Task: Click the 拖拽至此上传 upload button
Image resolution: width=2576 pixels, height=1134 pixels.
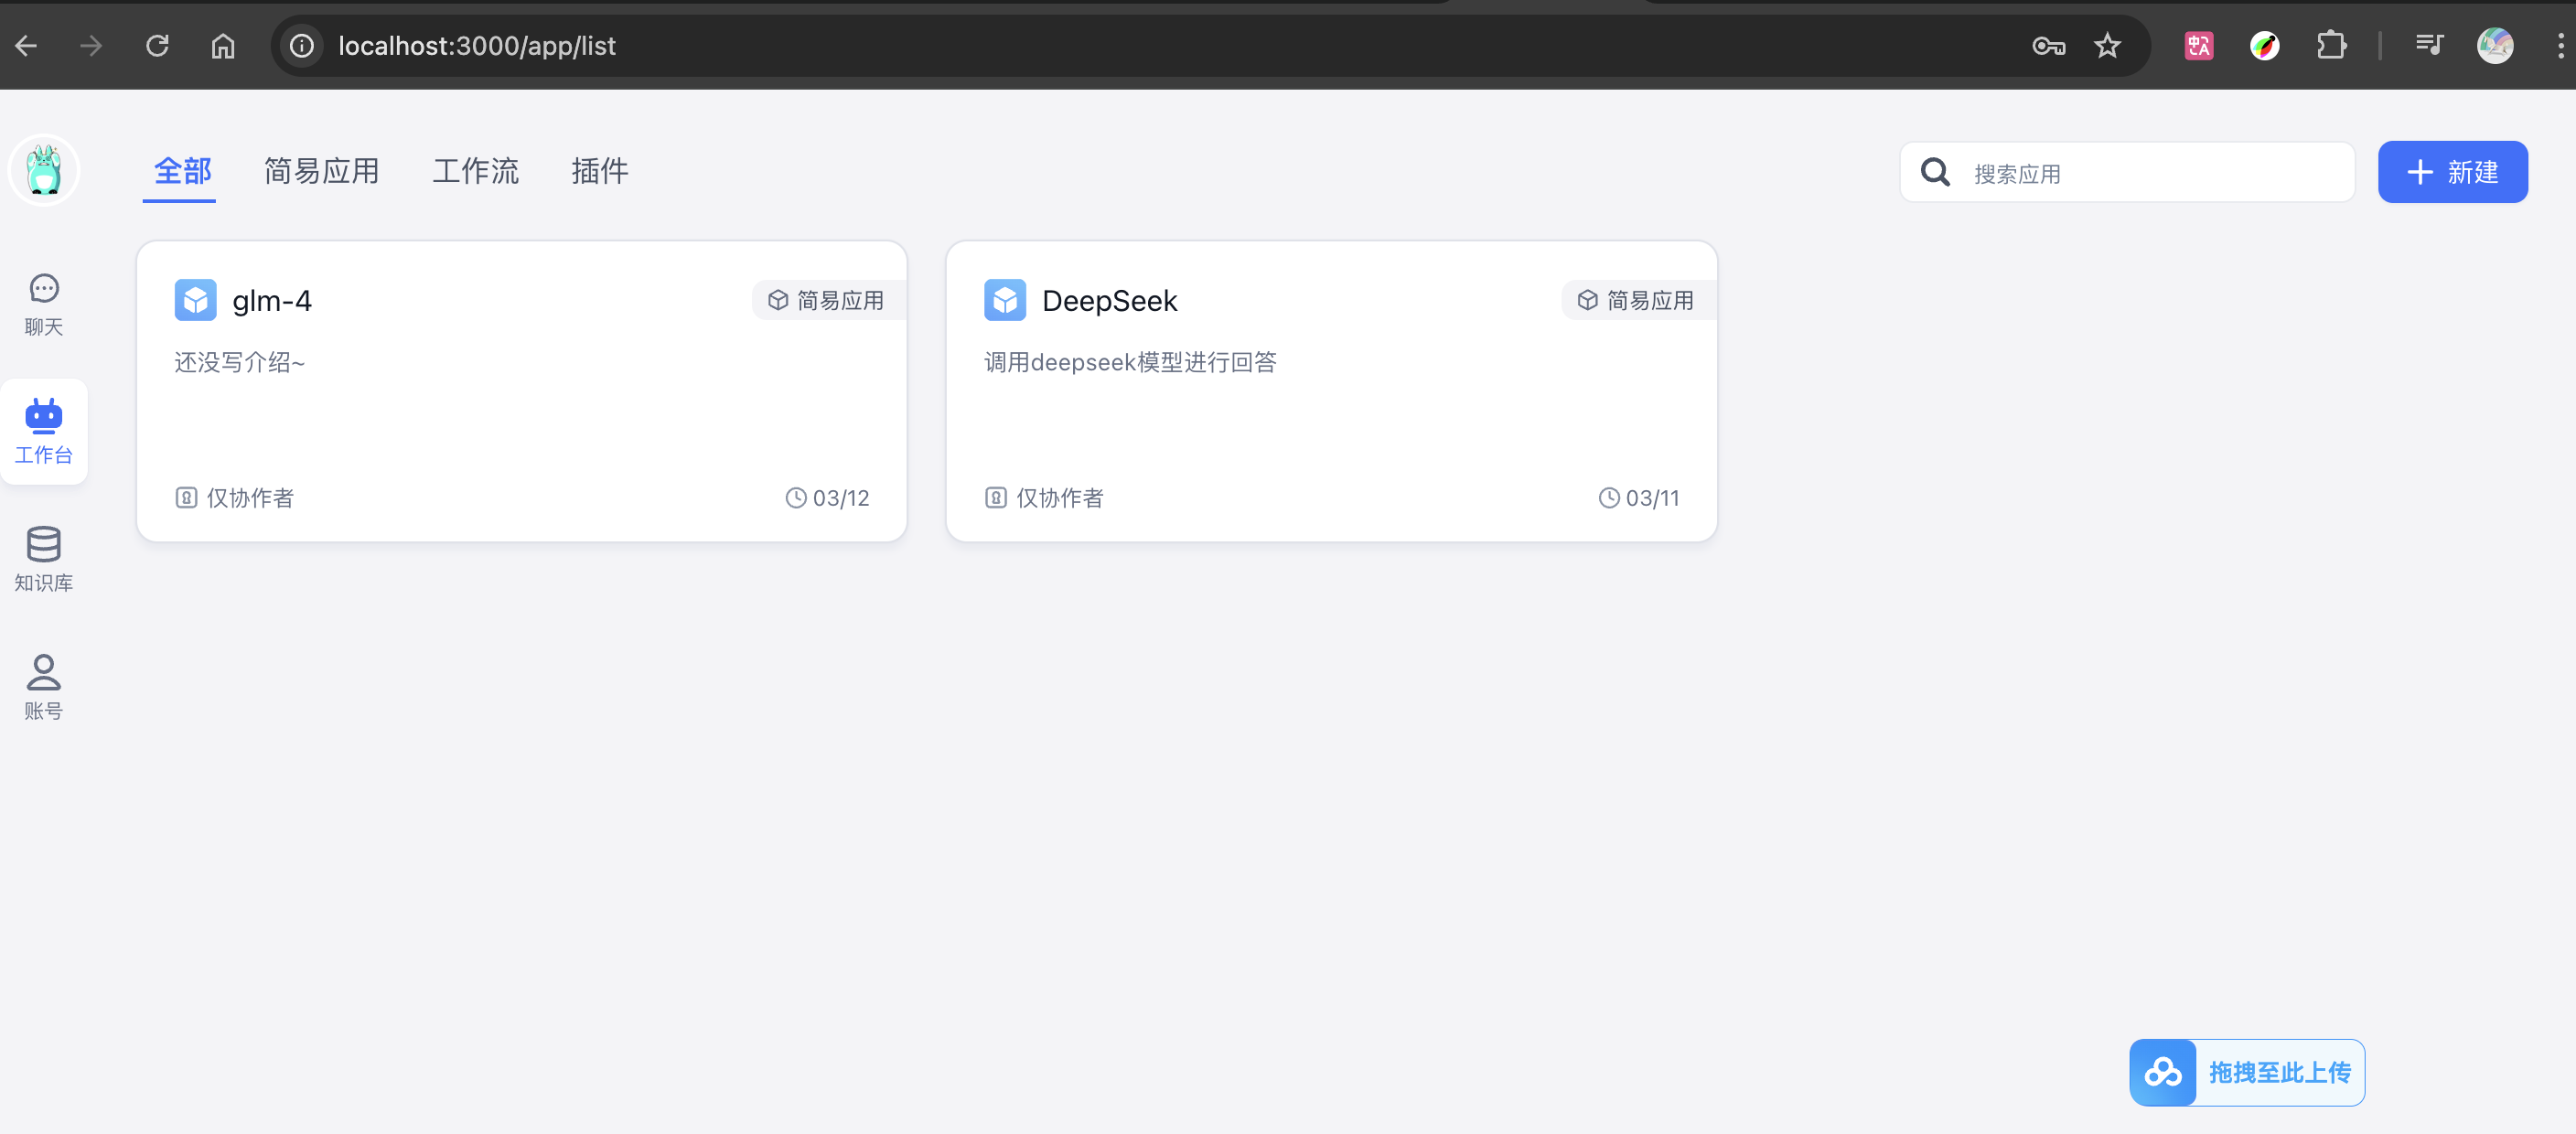Action: coord(2278,1072)
